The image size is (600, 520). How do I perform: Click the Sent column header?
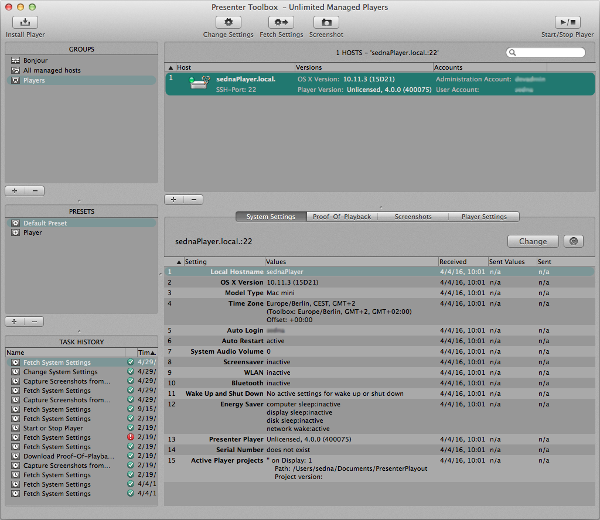tap(544, 262)
